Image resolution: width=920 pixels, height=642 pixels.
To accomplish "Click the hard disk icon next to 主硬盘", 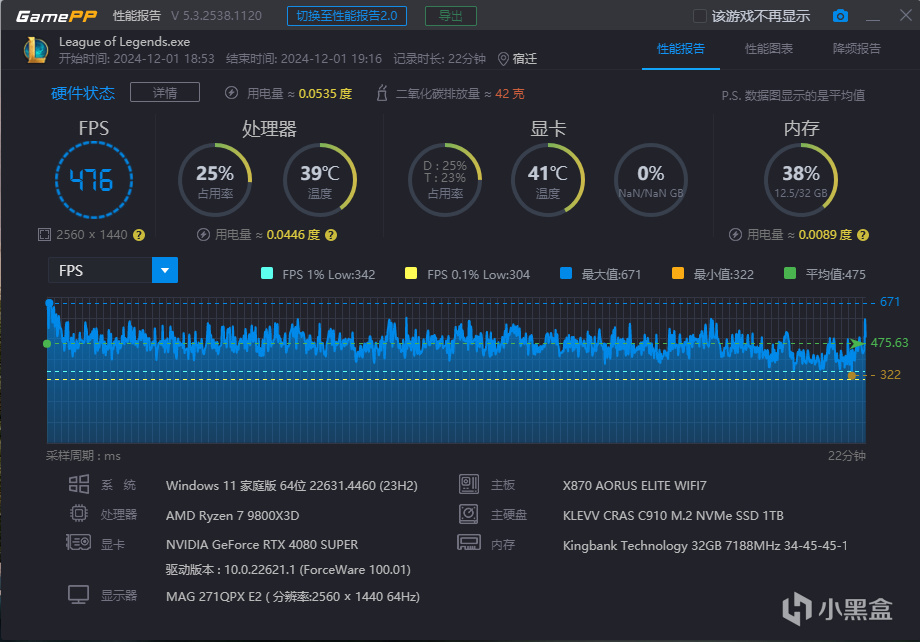I will pyautogui.click(x=469, y=513).
